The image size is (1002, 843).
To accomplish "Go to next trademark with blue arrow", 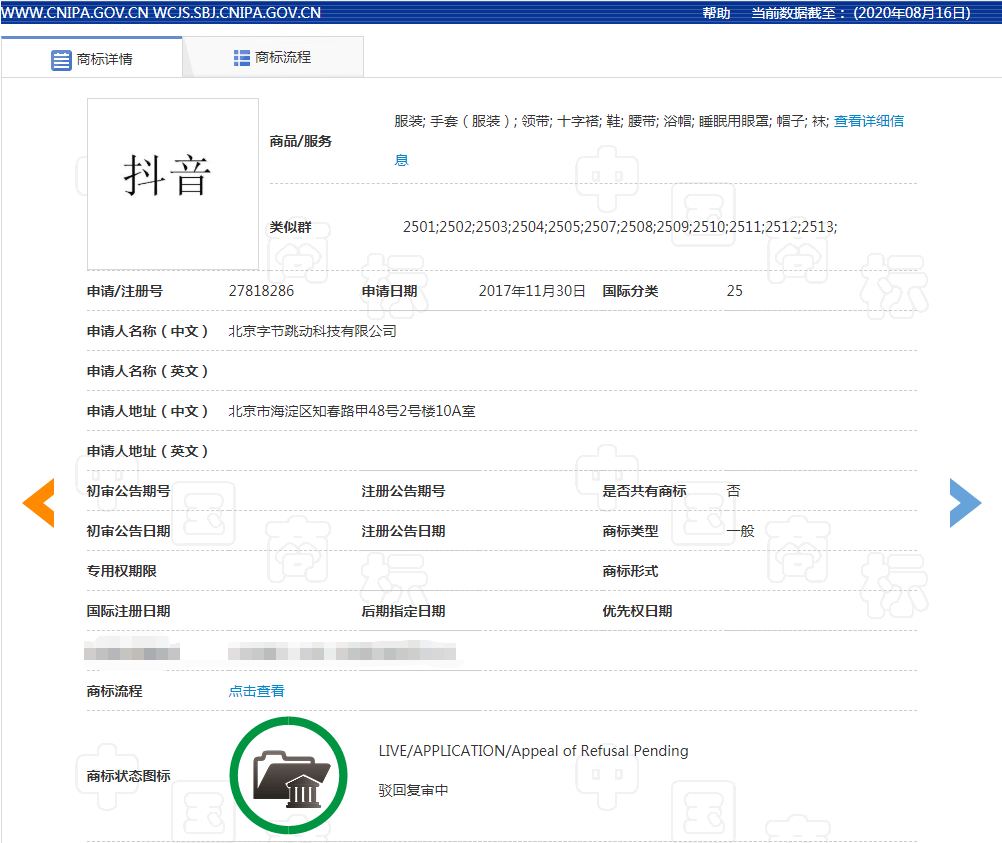I will point(965,502).
